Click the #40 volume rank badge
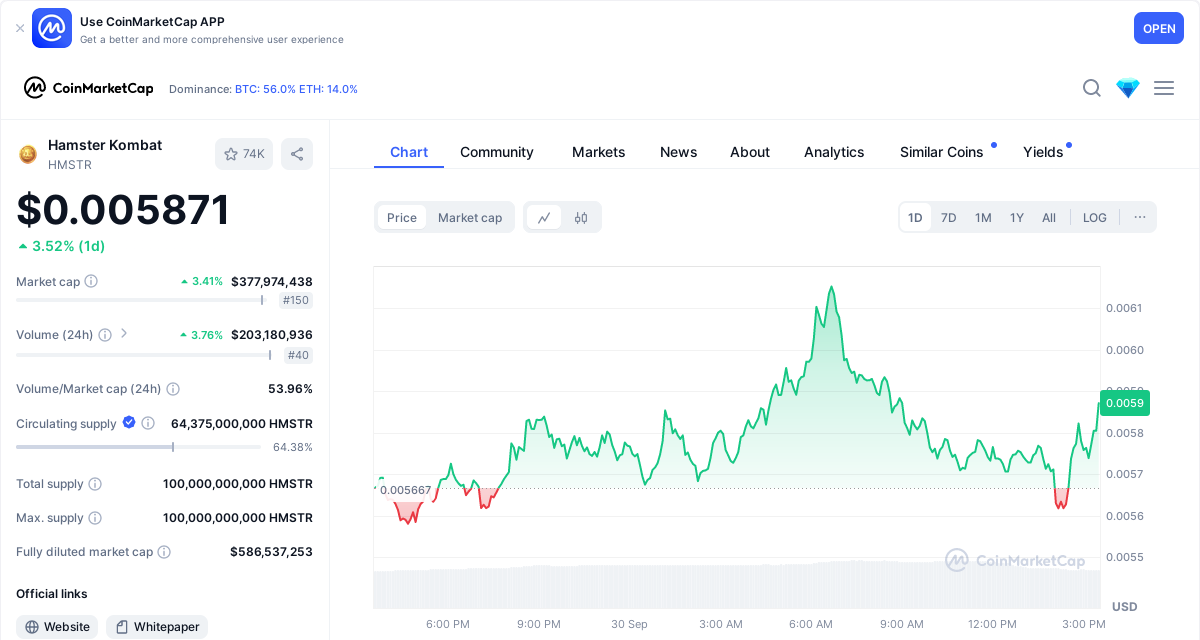1200x640 pixels. (x=299, y=355)
